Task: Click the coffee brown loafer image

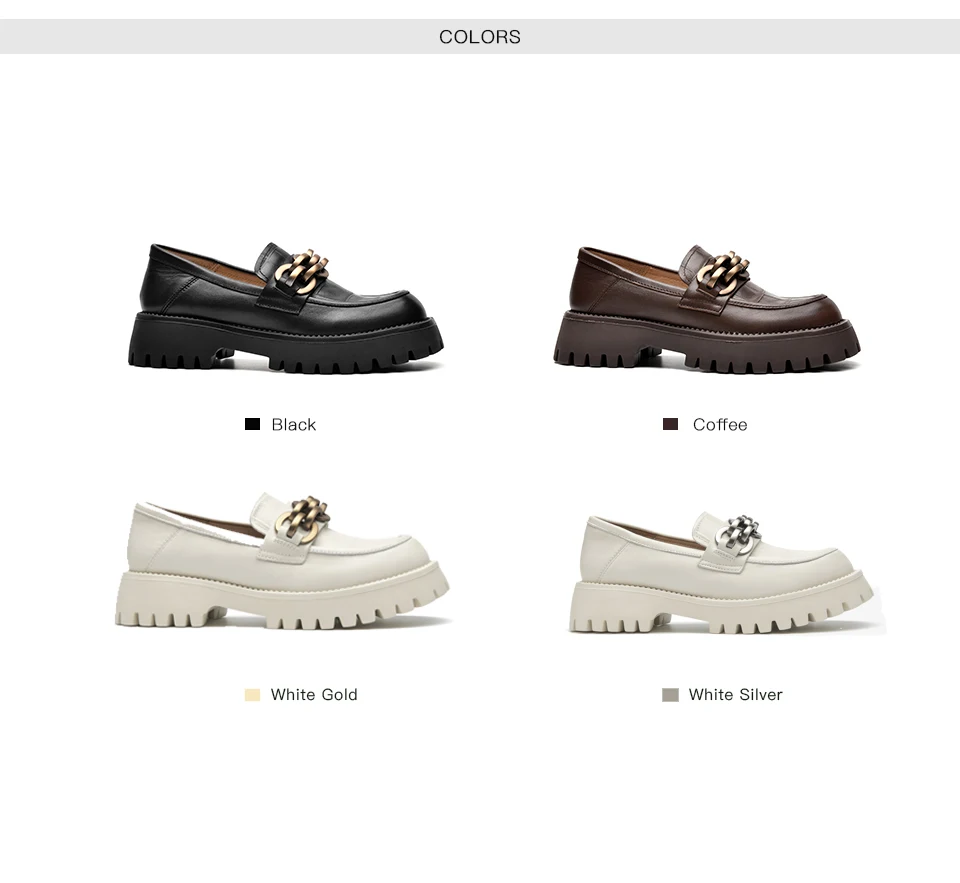Action: pos(707,309)
